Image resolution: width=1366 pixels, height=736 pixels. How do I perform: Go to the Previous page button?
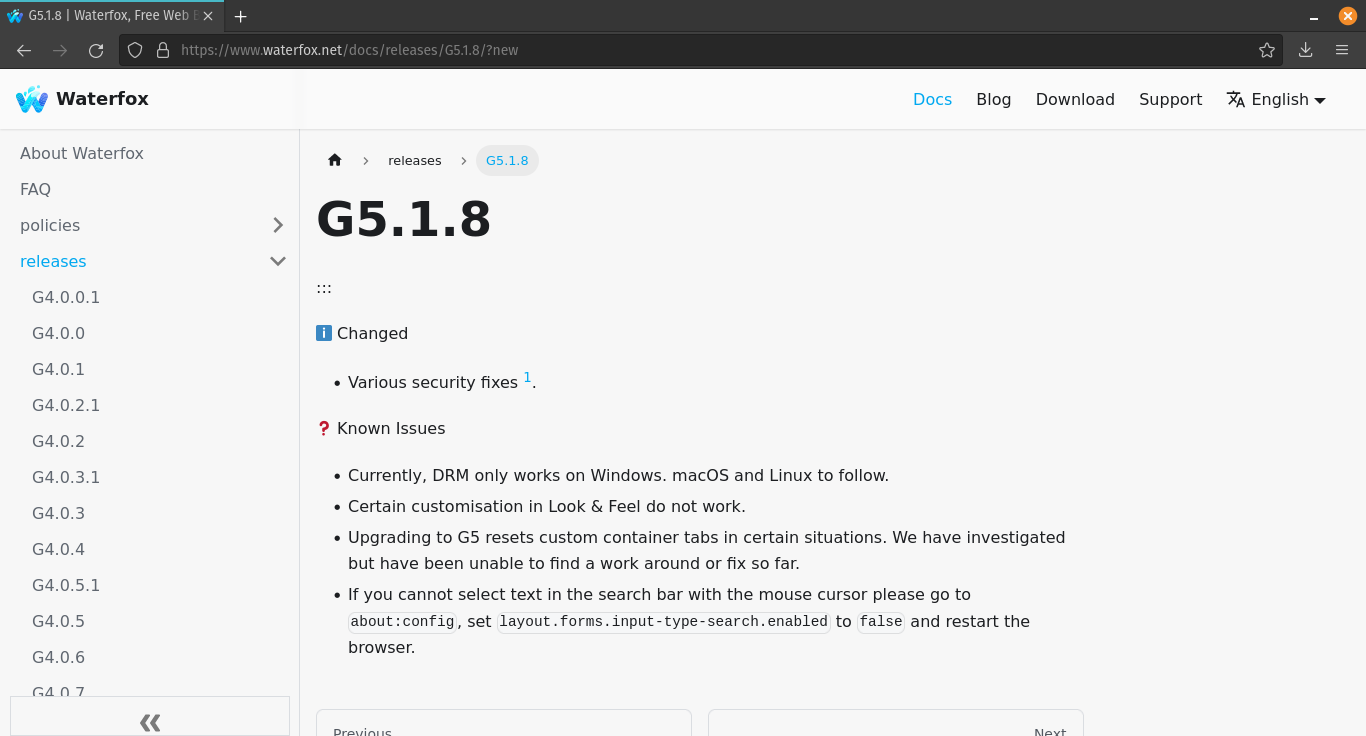pos(504,723)
